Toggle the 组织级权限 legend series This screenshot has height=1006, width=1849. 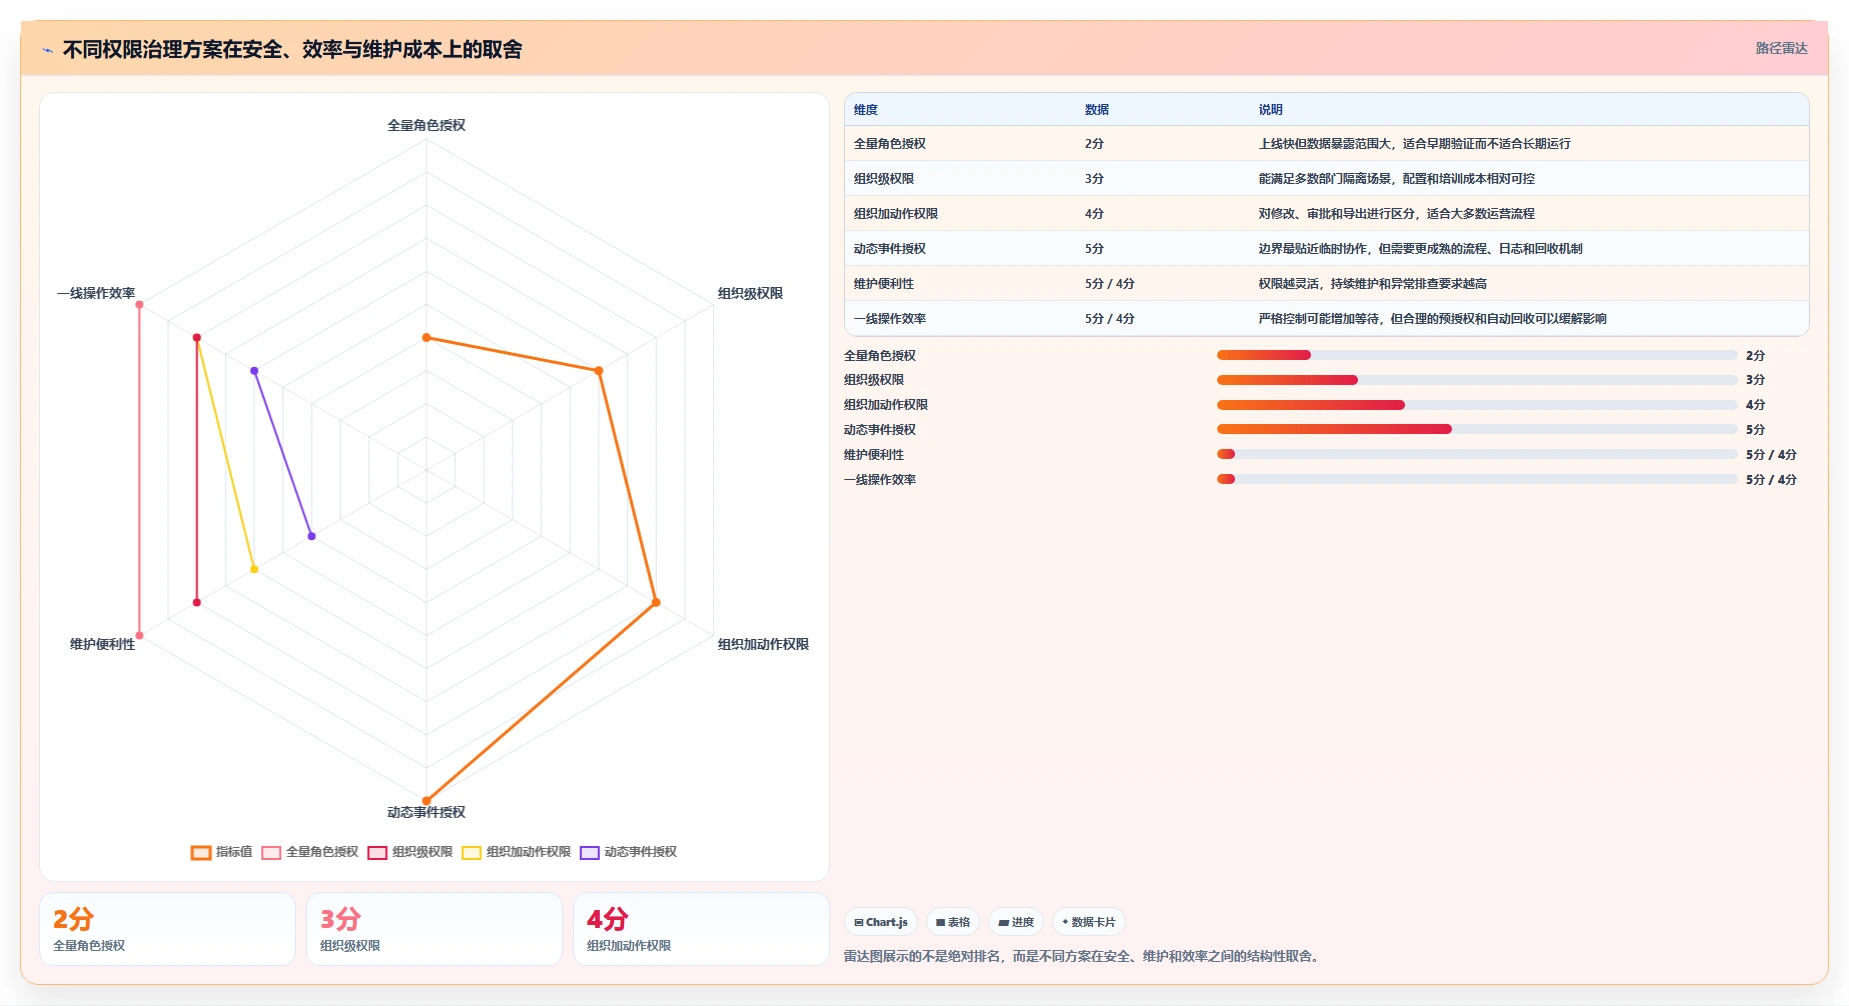coord(410,852)
